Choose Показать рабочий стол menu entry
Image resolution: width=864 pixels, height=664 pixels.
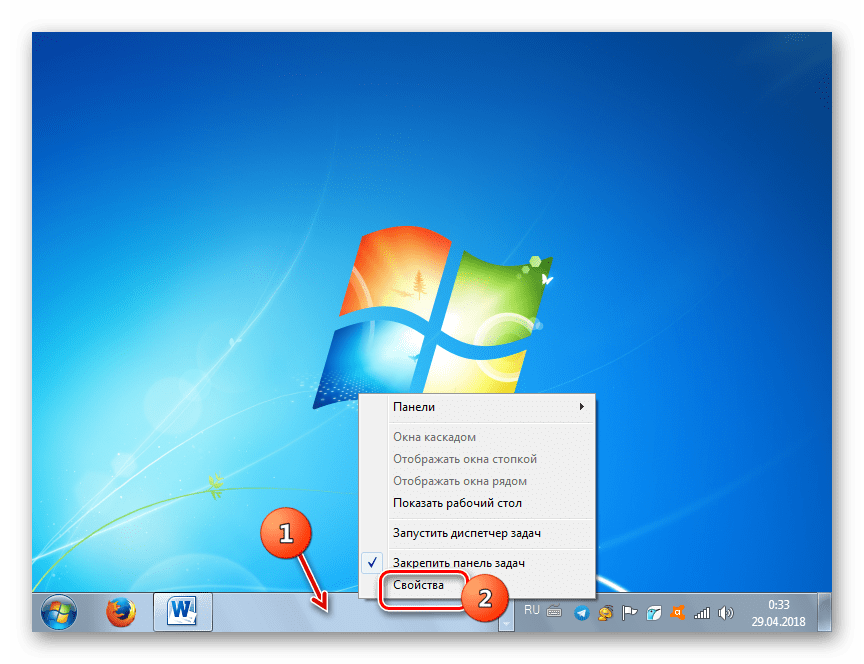point(477,503)
